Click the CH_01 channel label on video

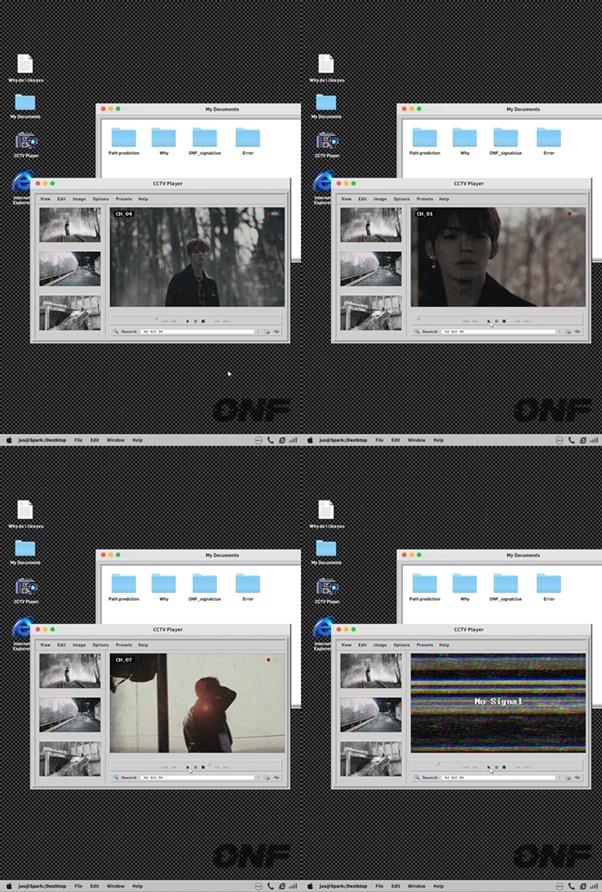tap(424, 214)
